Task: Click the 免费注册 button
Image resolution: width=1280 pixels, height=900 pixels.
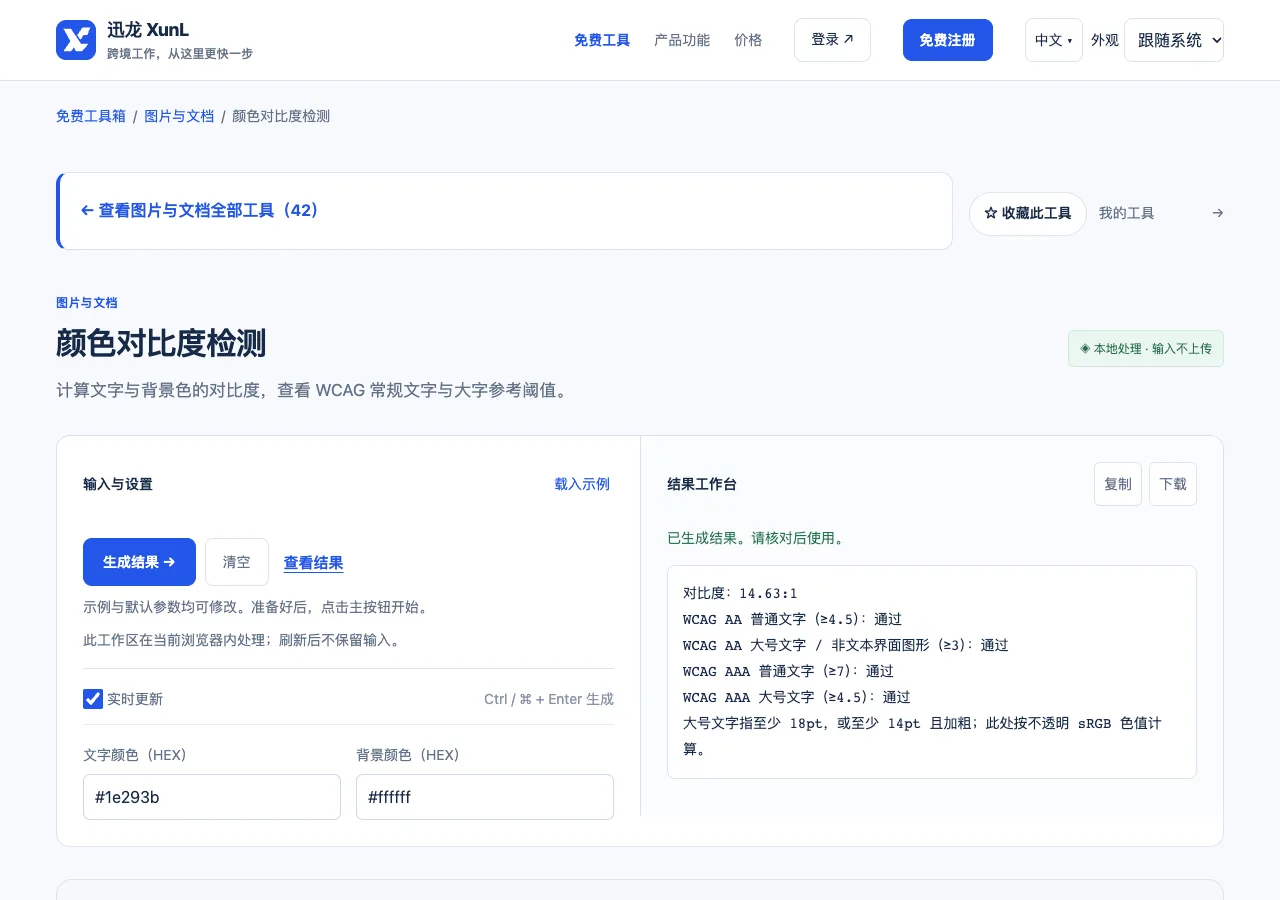Action: point(947,40)
